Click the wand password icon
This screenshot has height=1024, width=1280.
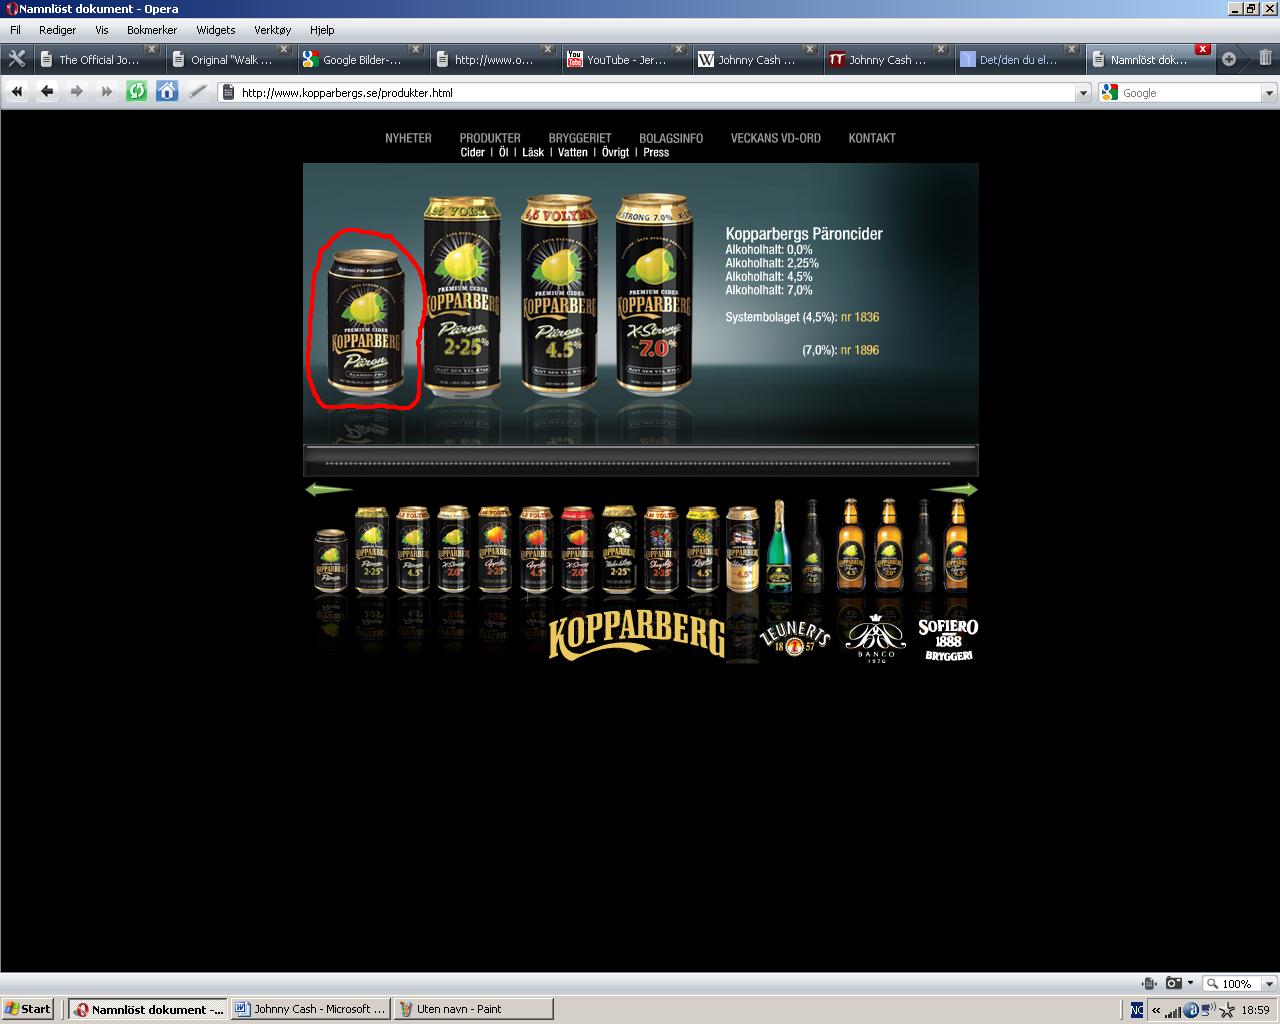click(x=198, y=92)
